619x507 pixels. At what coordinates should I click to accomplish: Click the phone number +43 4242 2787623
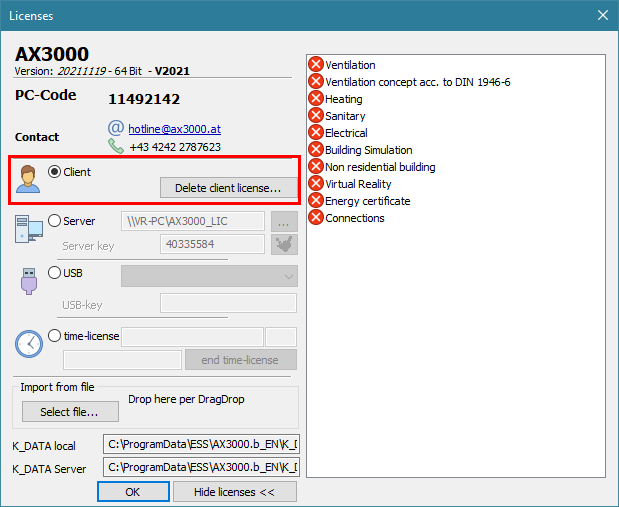175,147
